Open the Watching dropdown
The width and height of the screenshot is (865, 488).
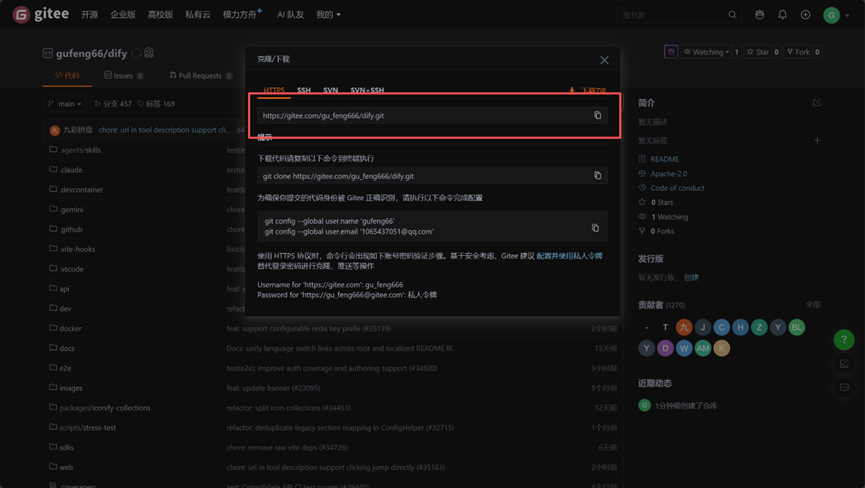706,52
